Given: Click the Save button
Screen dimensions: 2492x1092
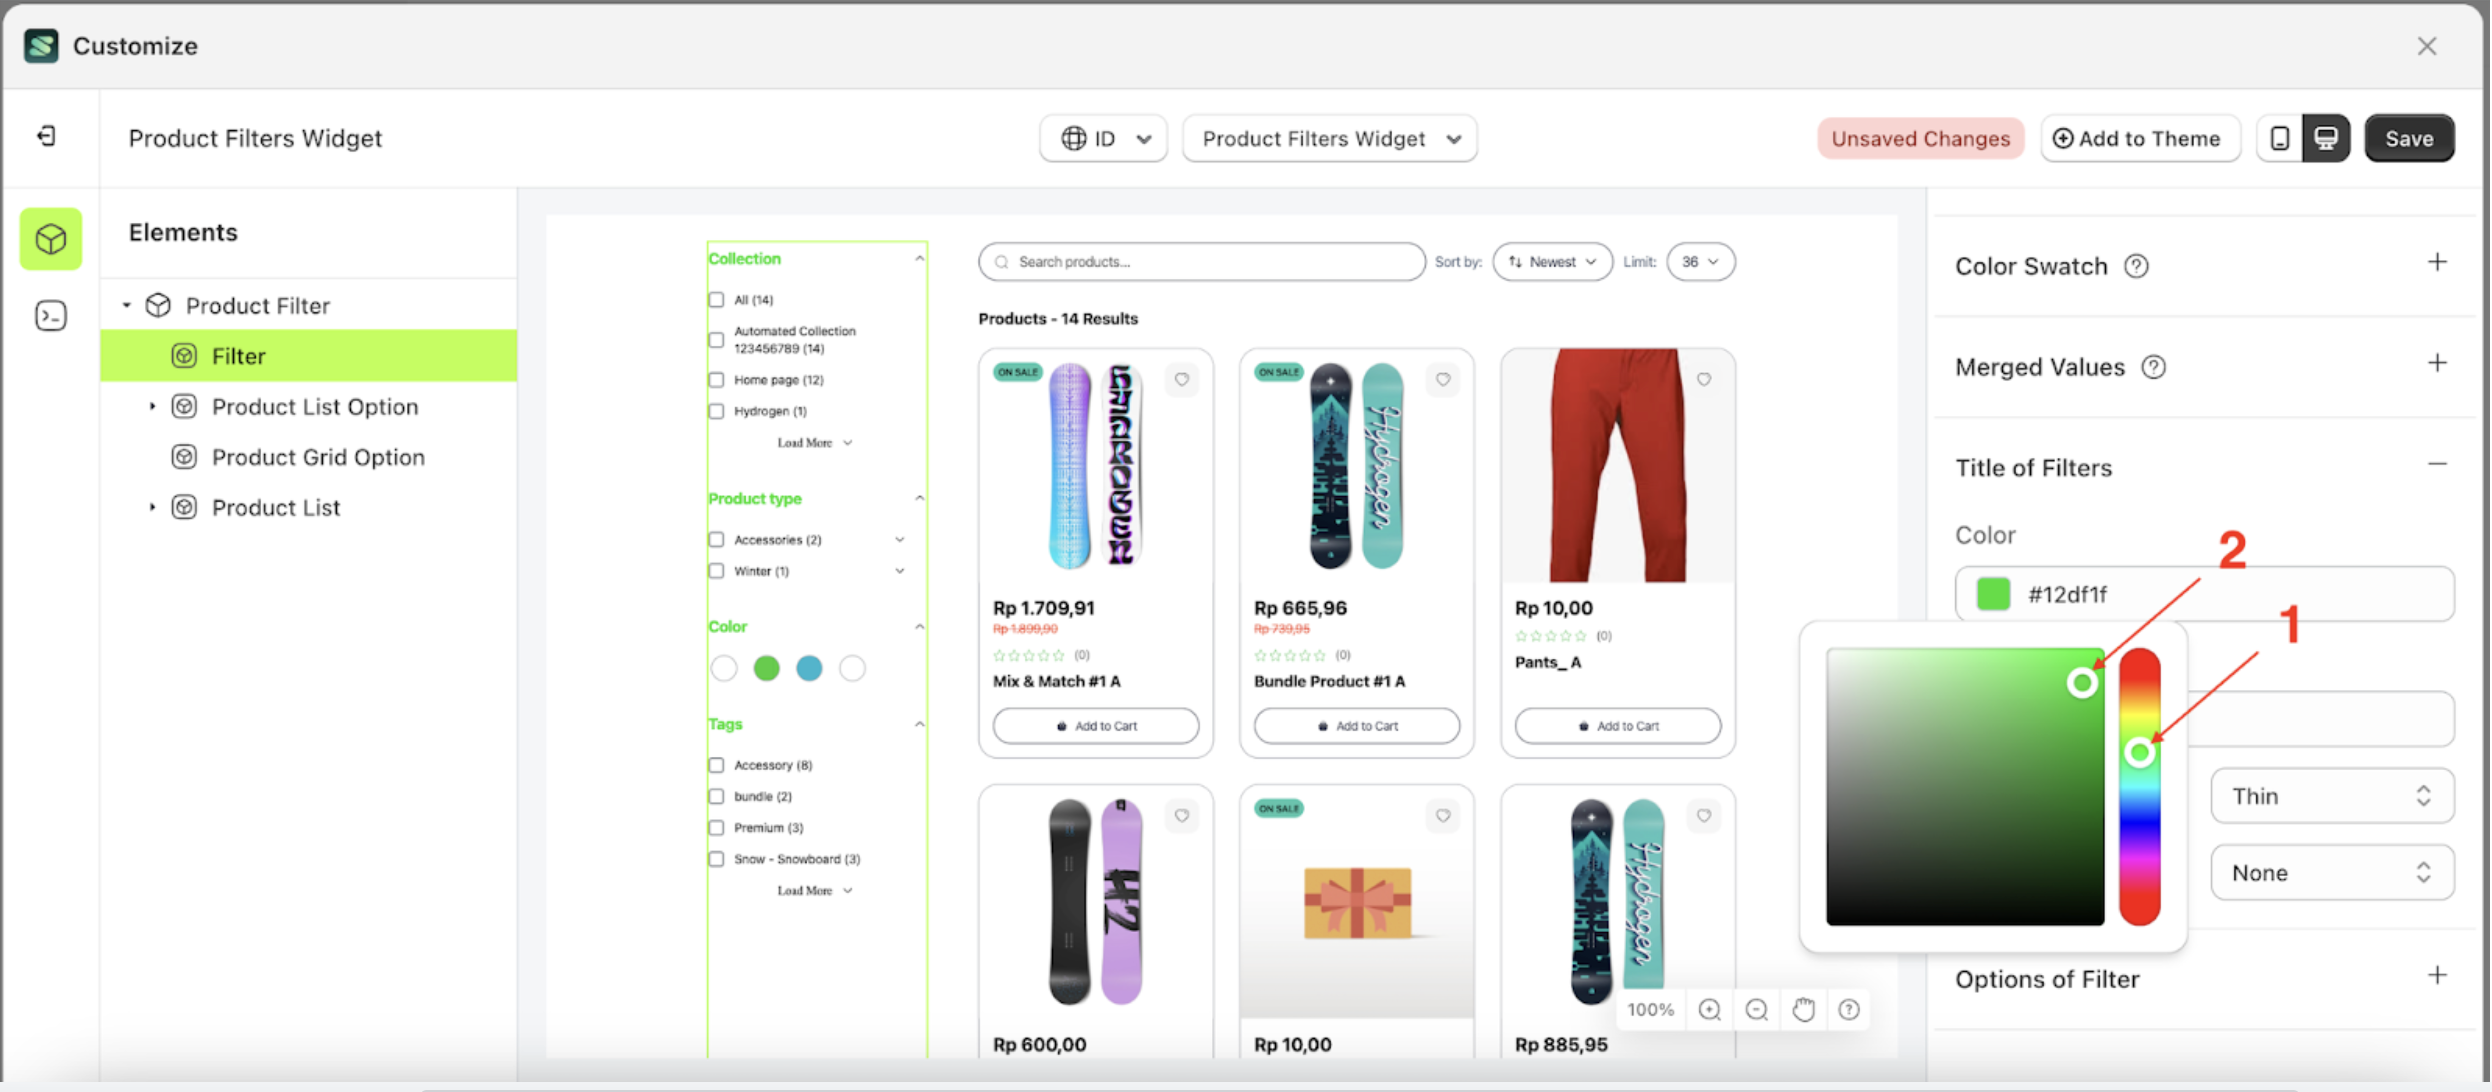Looking at the screenshot, I should click(2408, 138).
